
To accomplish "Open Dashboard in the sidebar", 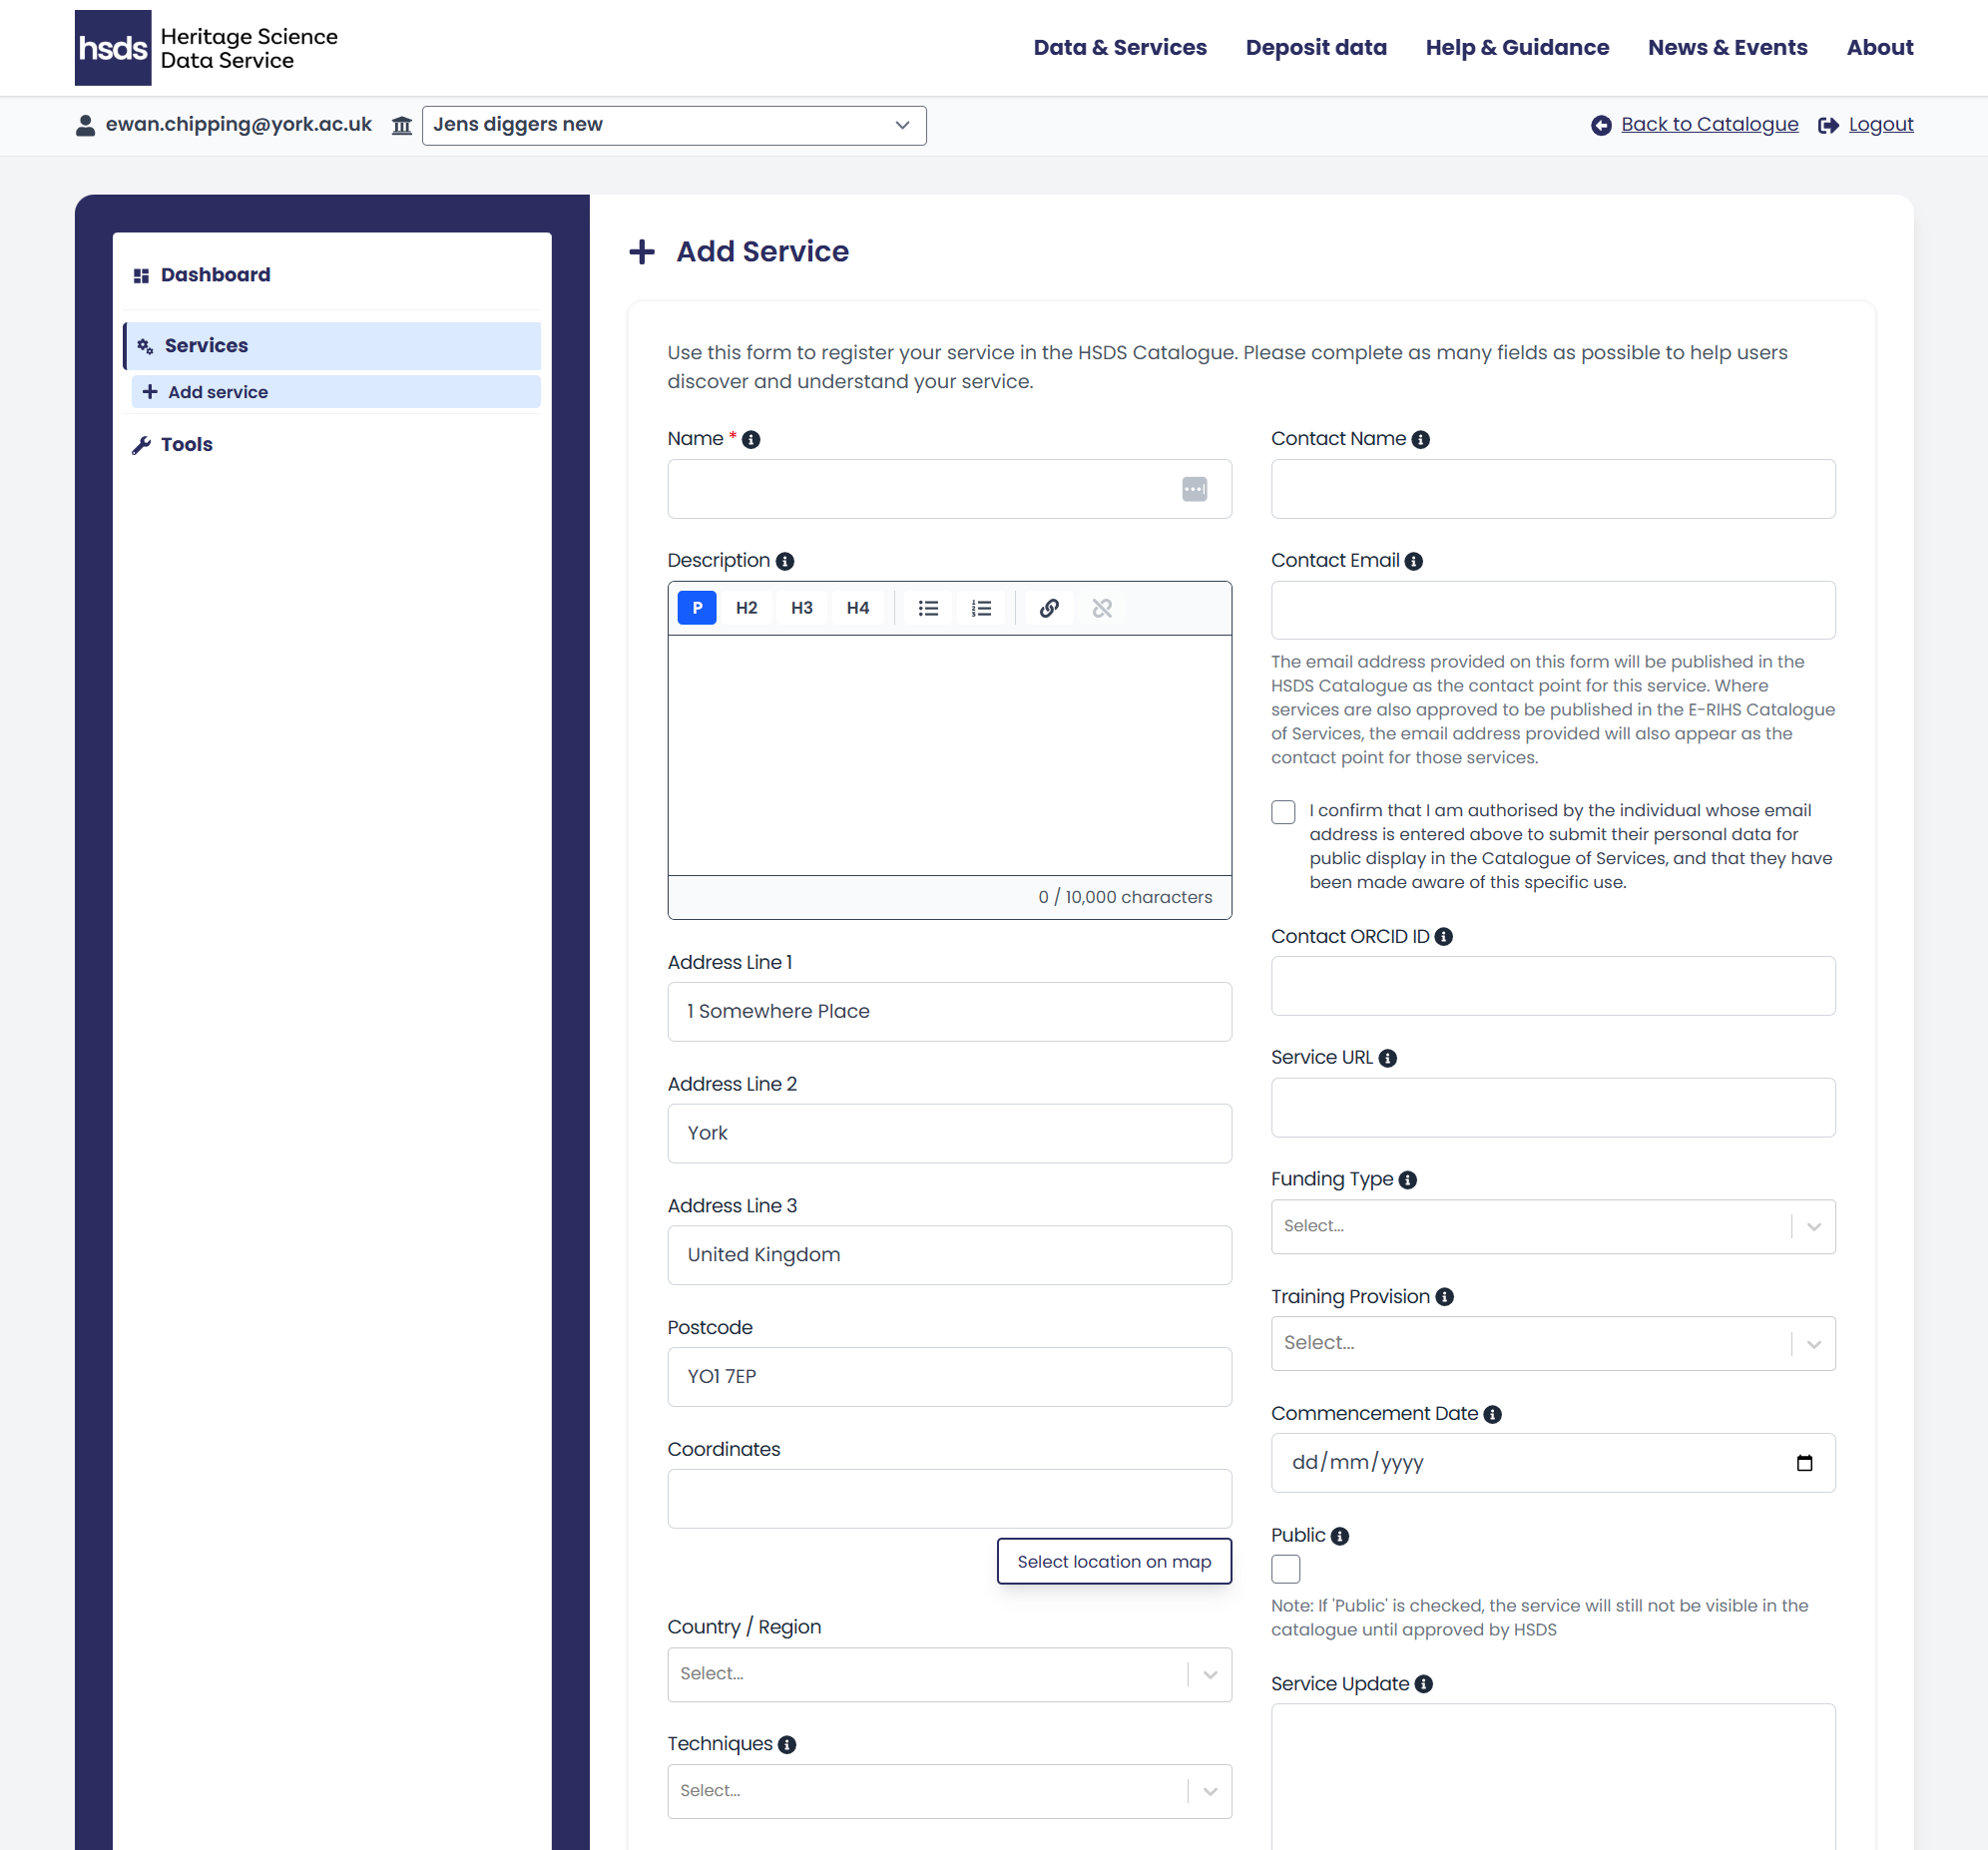I will point(215,275).
